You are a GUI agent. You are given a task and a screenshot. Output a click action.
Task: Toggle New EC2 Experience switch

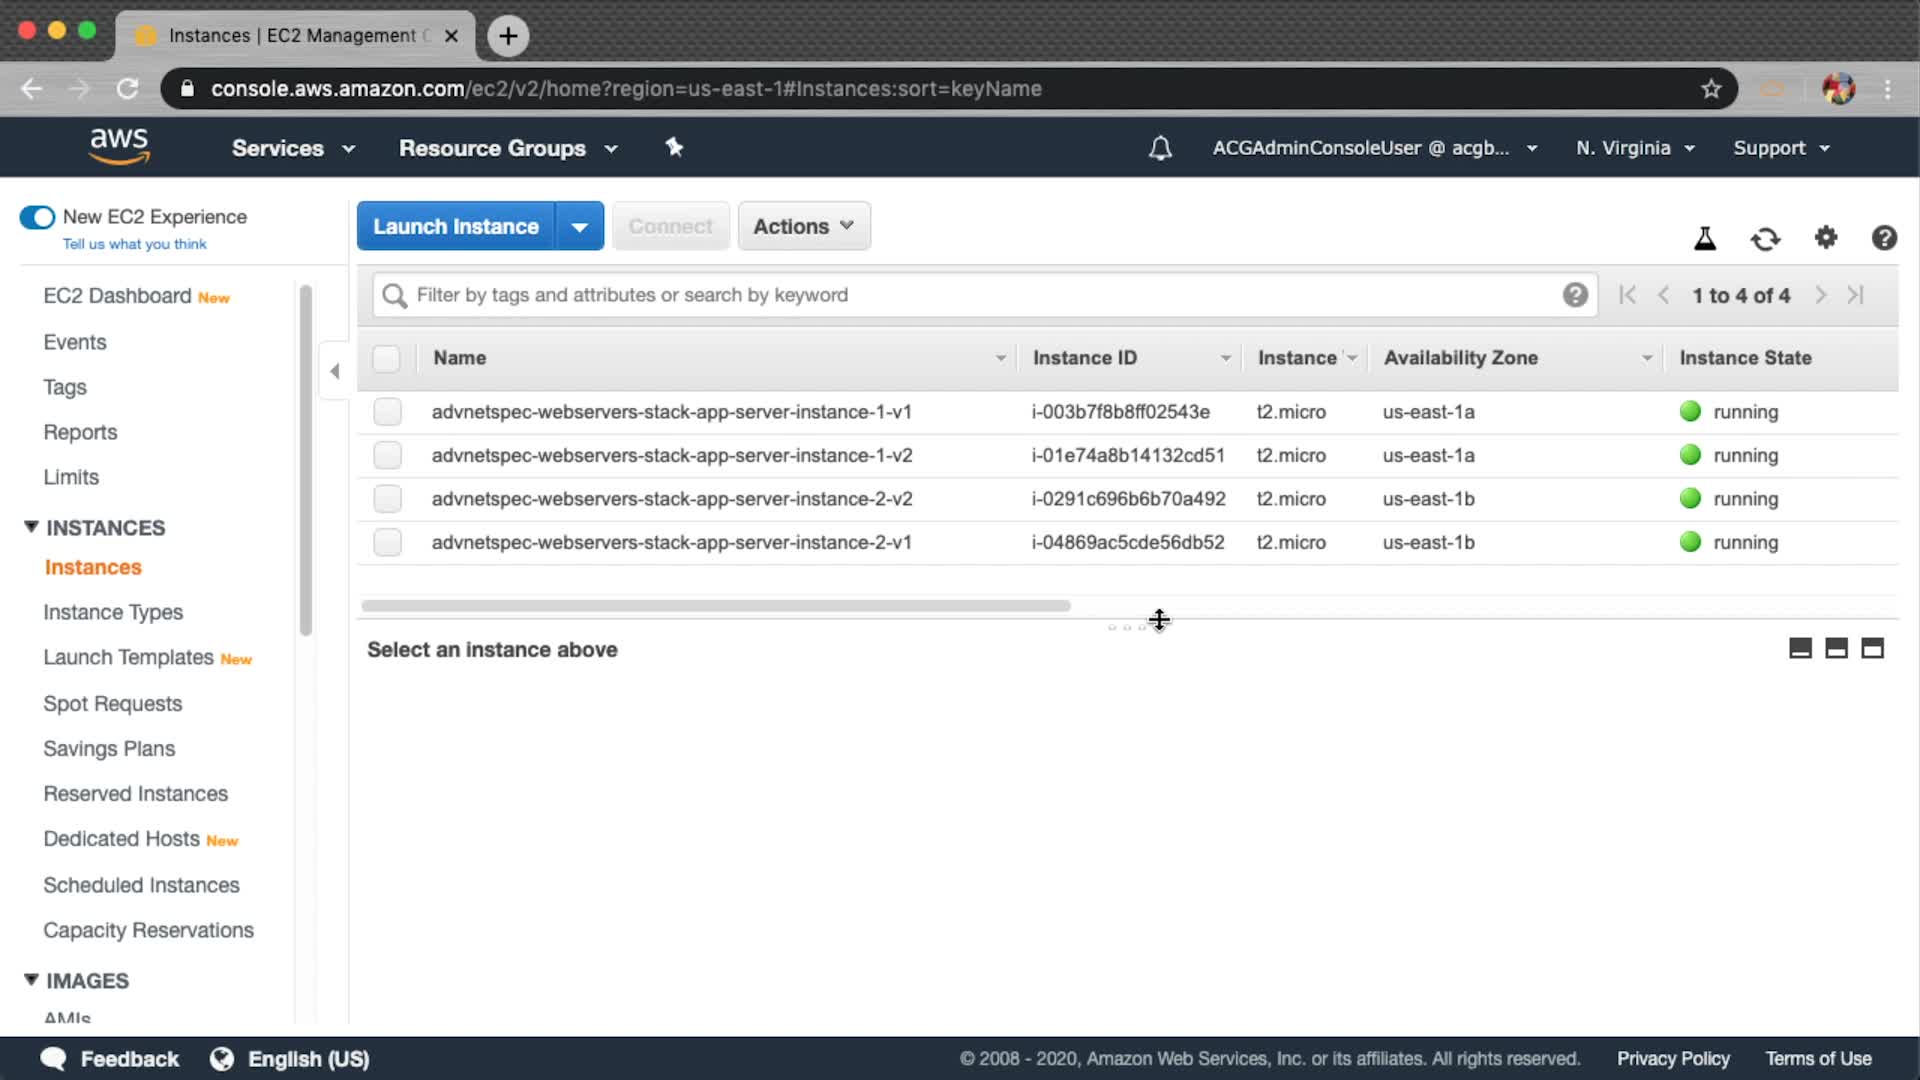click(x=38, y=217)
